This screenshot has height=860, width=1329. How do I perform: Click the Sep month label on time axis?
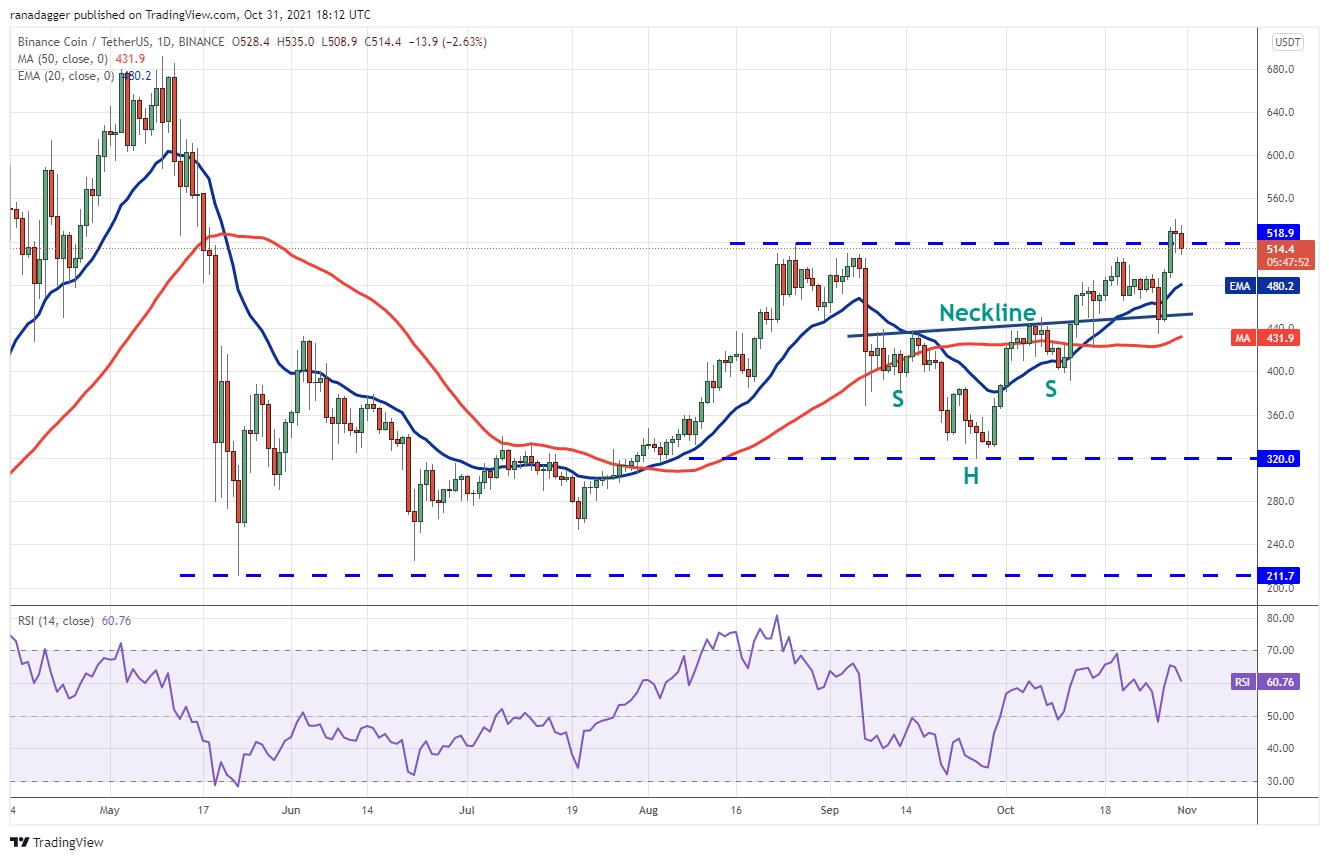(829, 808)
